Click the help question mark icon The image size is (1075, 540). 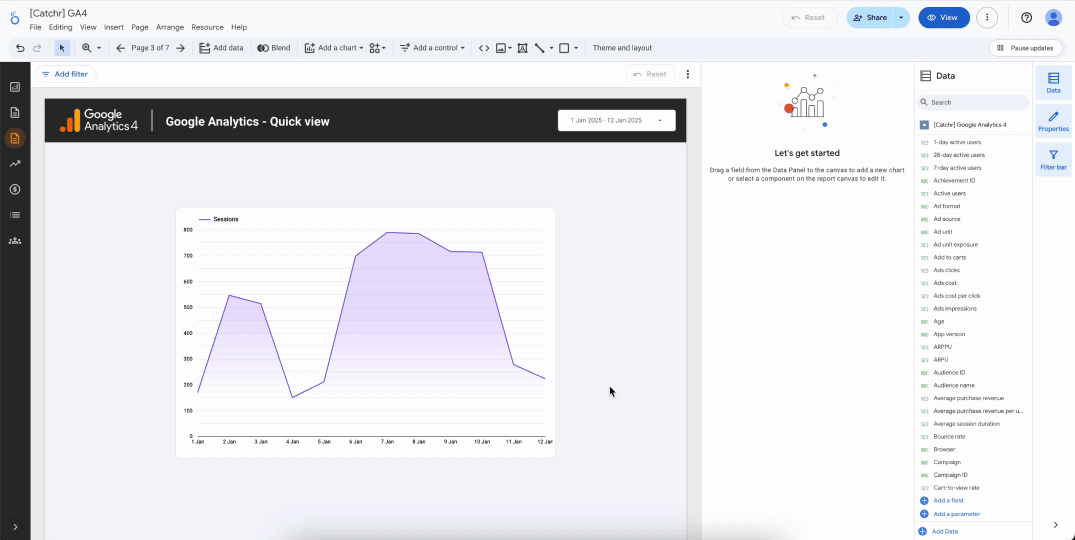pyautogui.click(x=1026, y=18)
